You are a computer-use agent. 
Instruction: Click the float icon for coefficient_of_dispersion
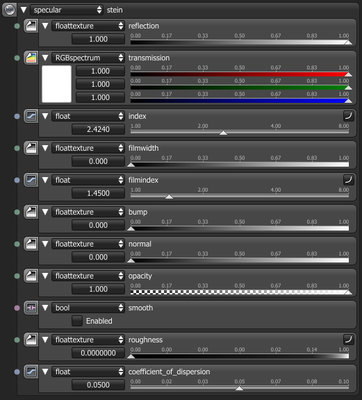[31, 372]
